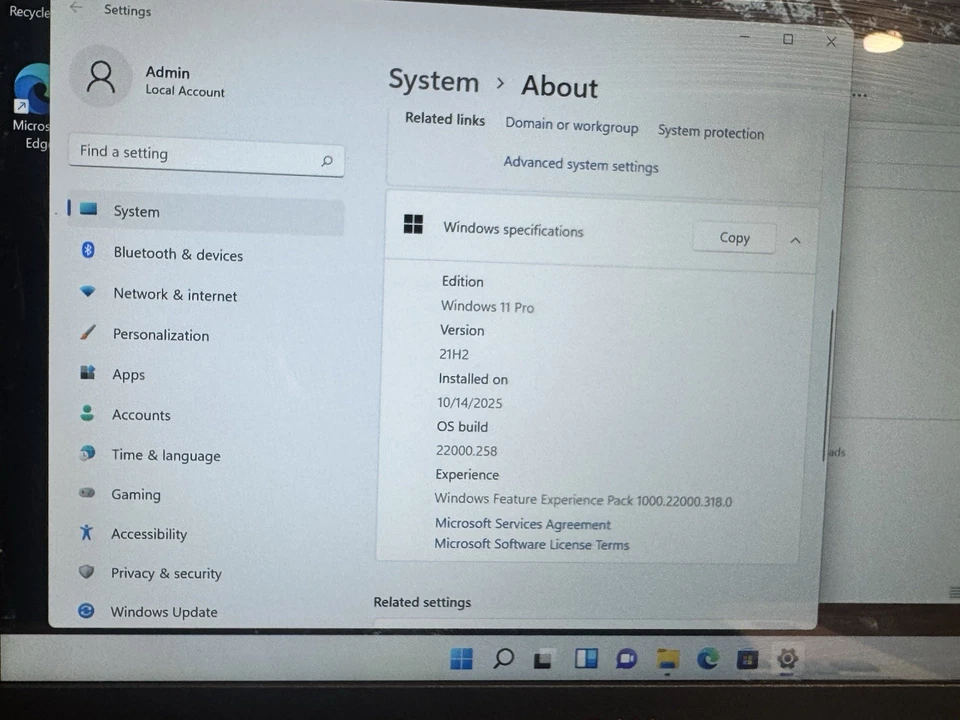Click System in the breadcrumb header

pyautogui.click(x=433, y=81)
